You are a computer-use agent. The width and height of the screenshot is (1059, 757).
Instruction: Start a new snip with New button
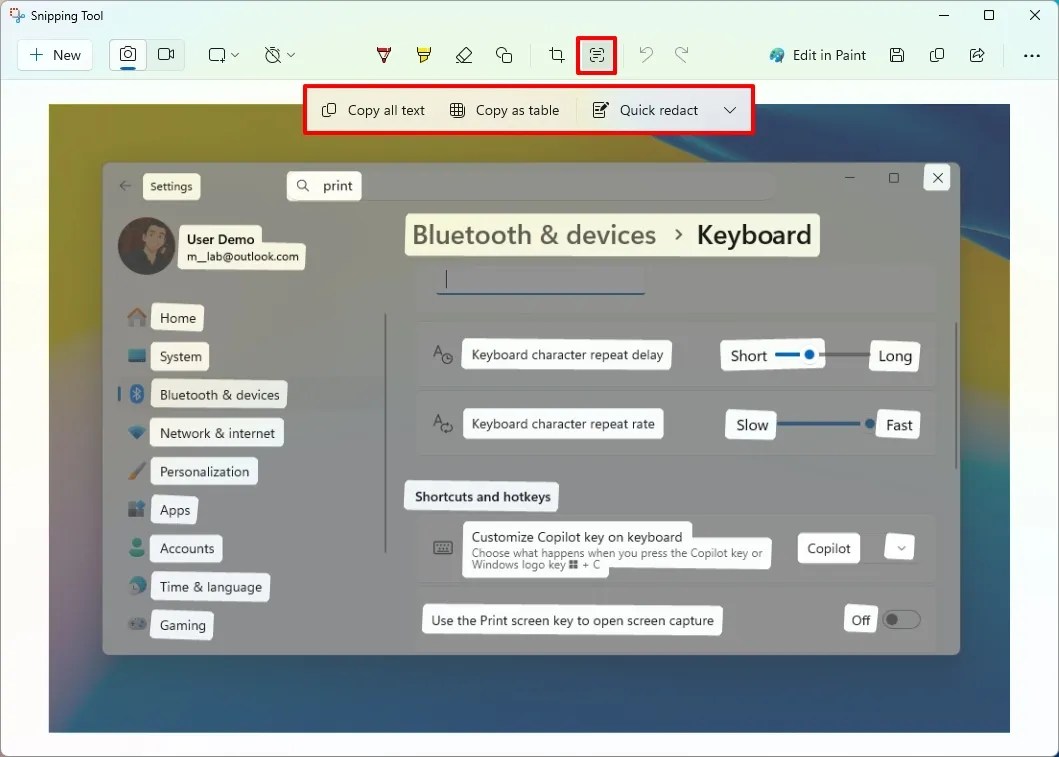55,55
